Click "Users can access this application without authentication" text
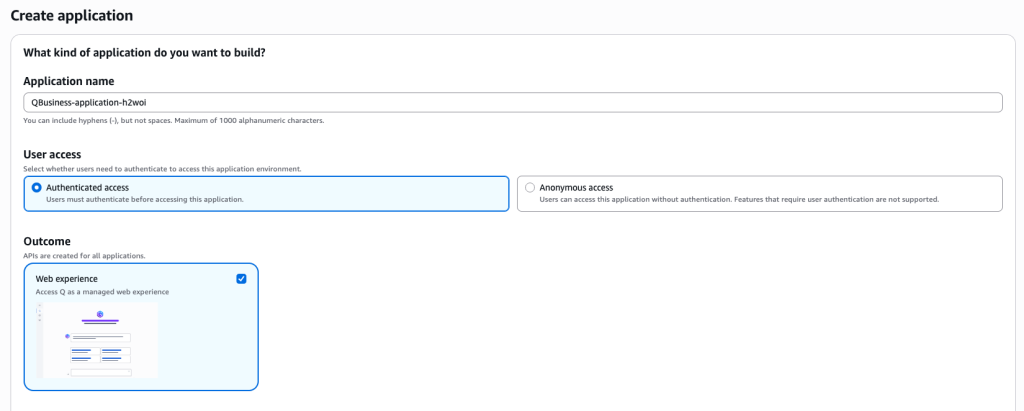The width and height of the screenshot is (1024, 411). pos(739,199)
